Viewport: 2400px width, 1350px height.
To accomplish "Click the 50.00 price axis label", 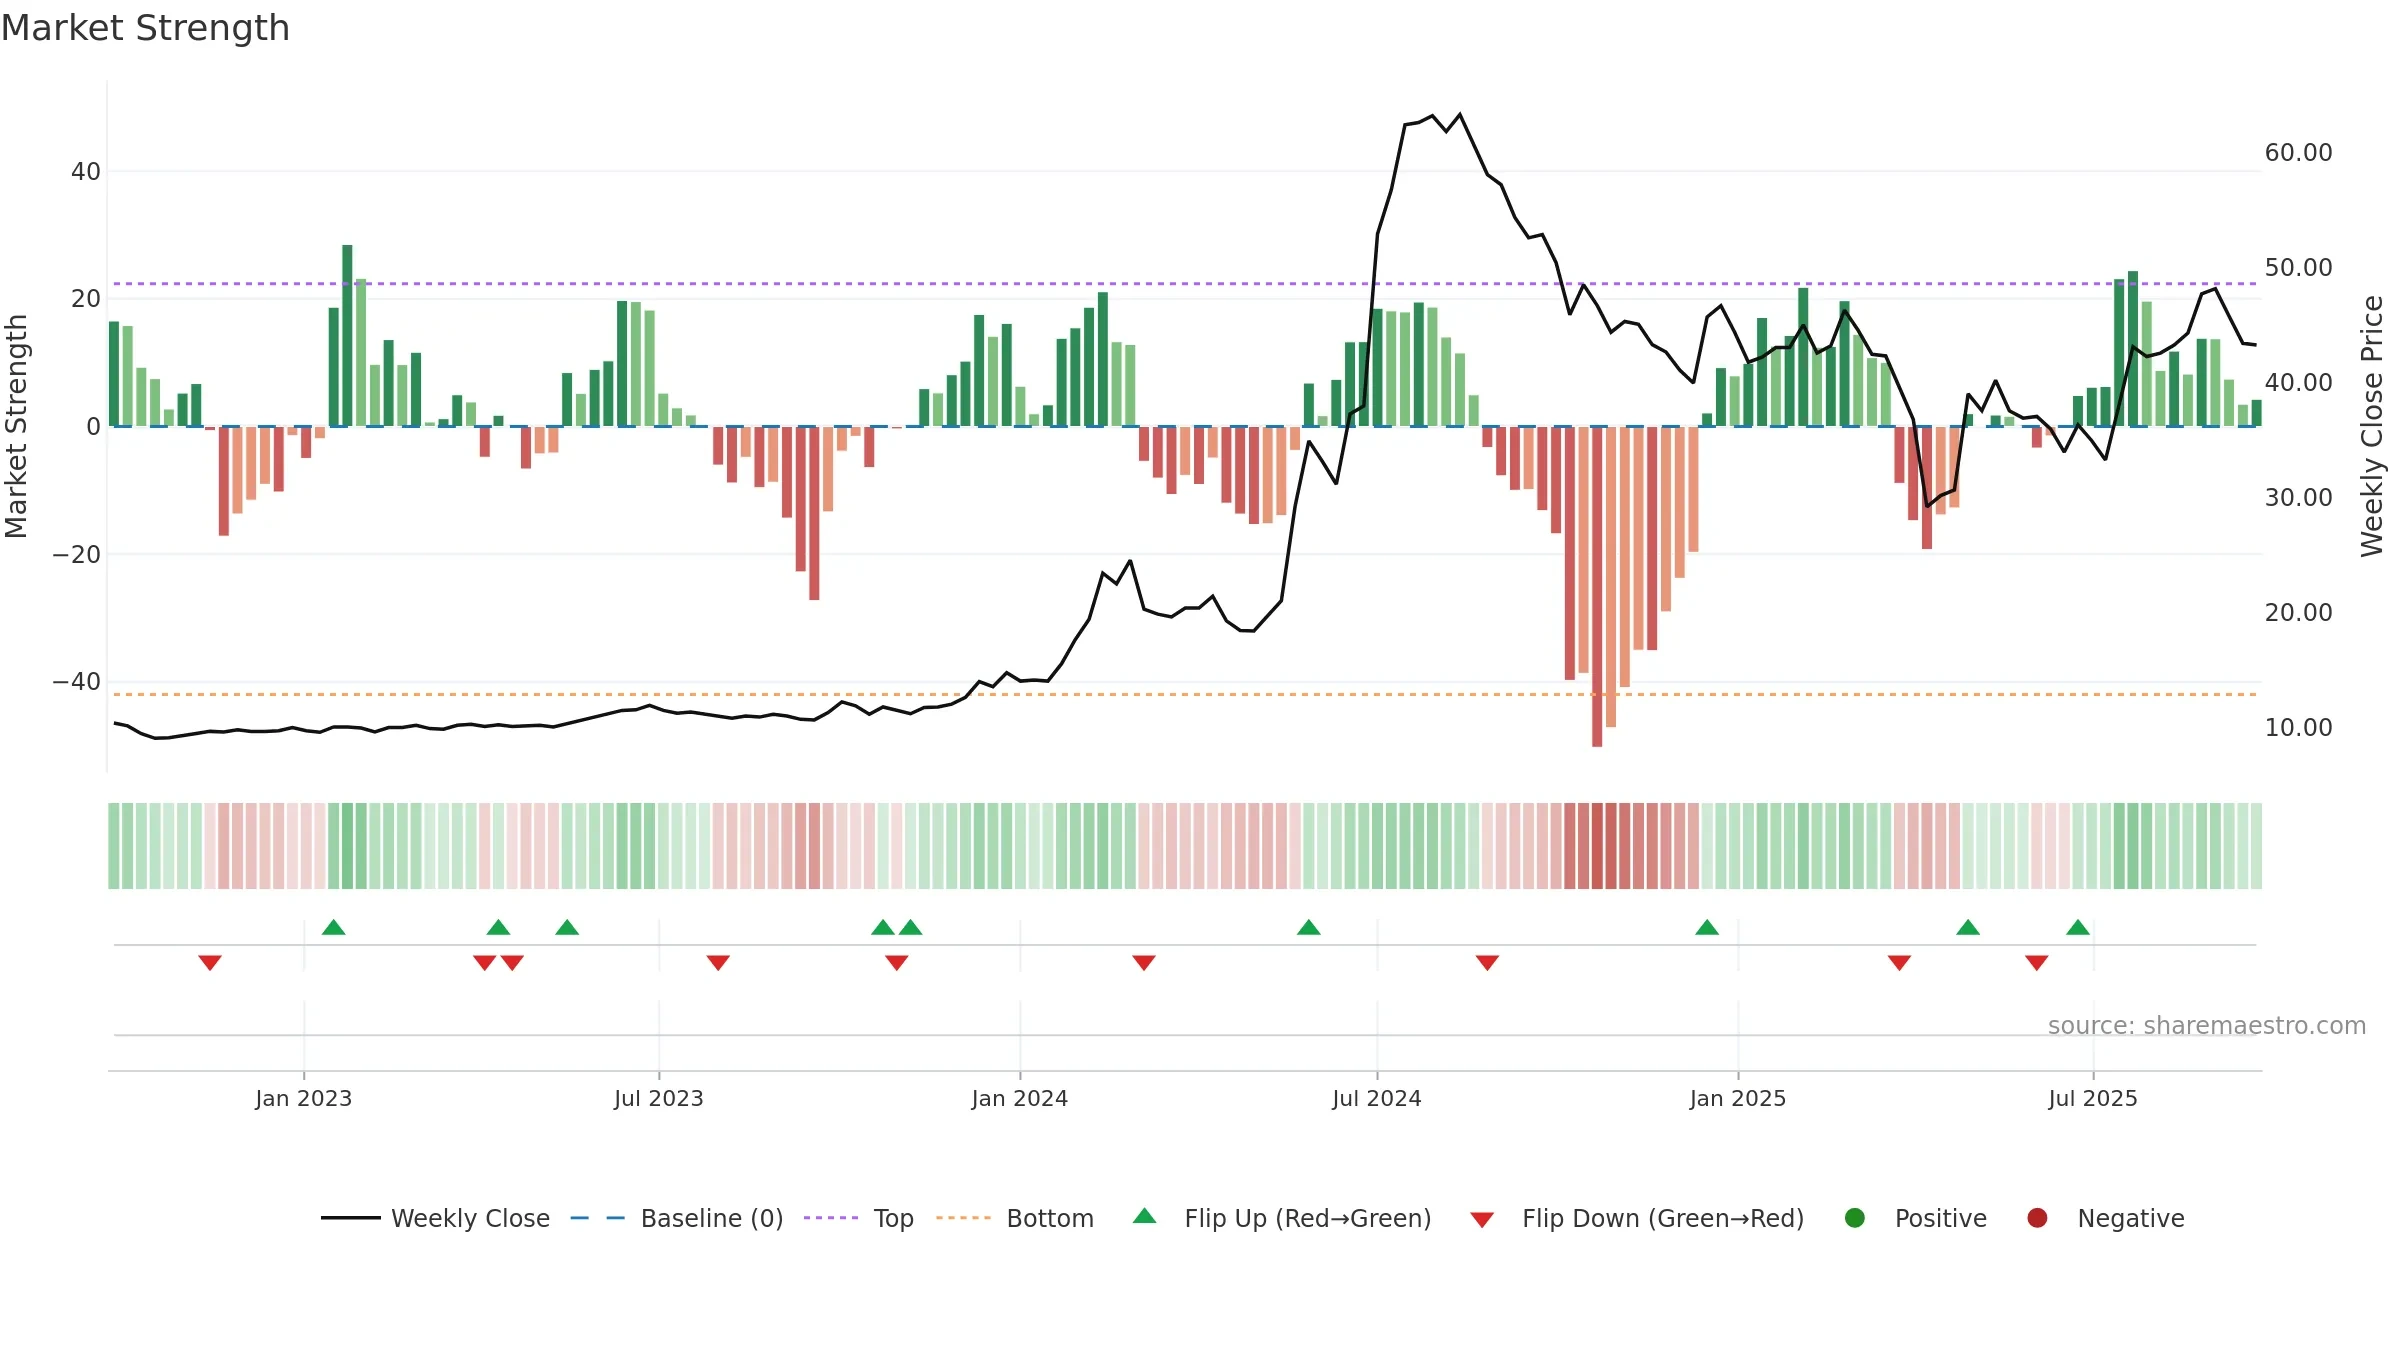I will (2298, 268).
